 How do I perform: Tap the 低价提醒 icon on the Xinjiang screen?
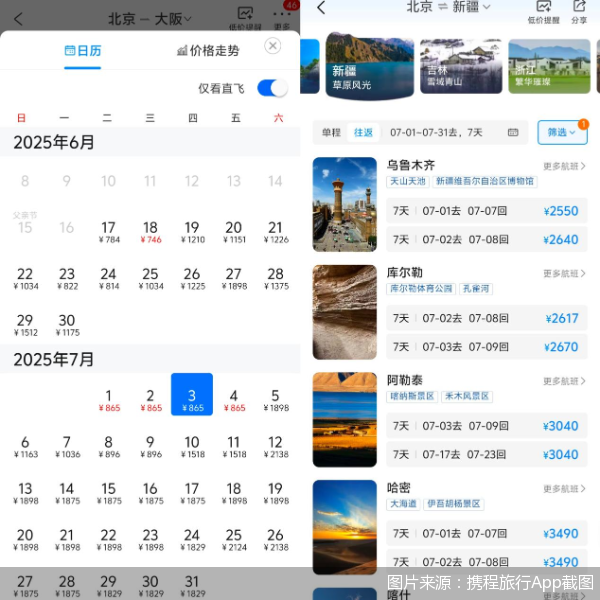(x=543, y=12)
